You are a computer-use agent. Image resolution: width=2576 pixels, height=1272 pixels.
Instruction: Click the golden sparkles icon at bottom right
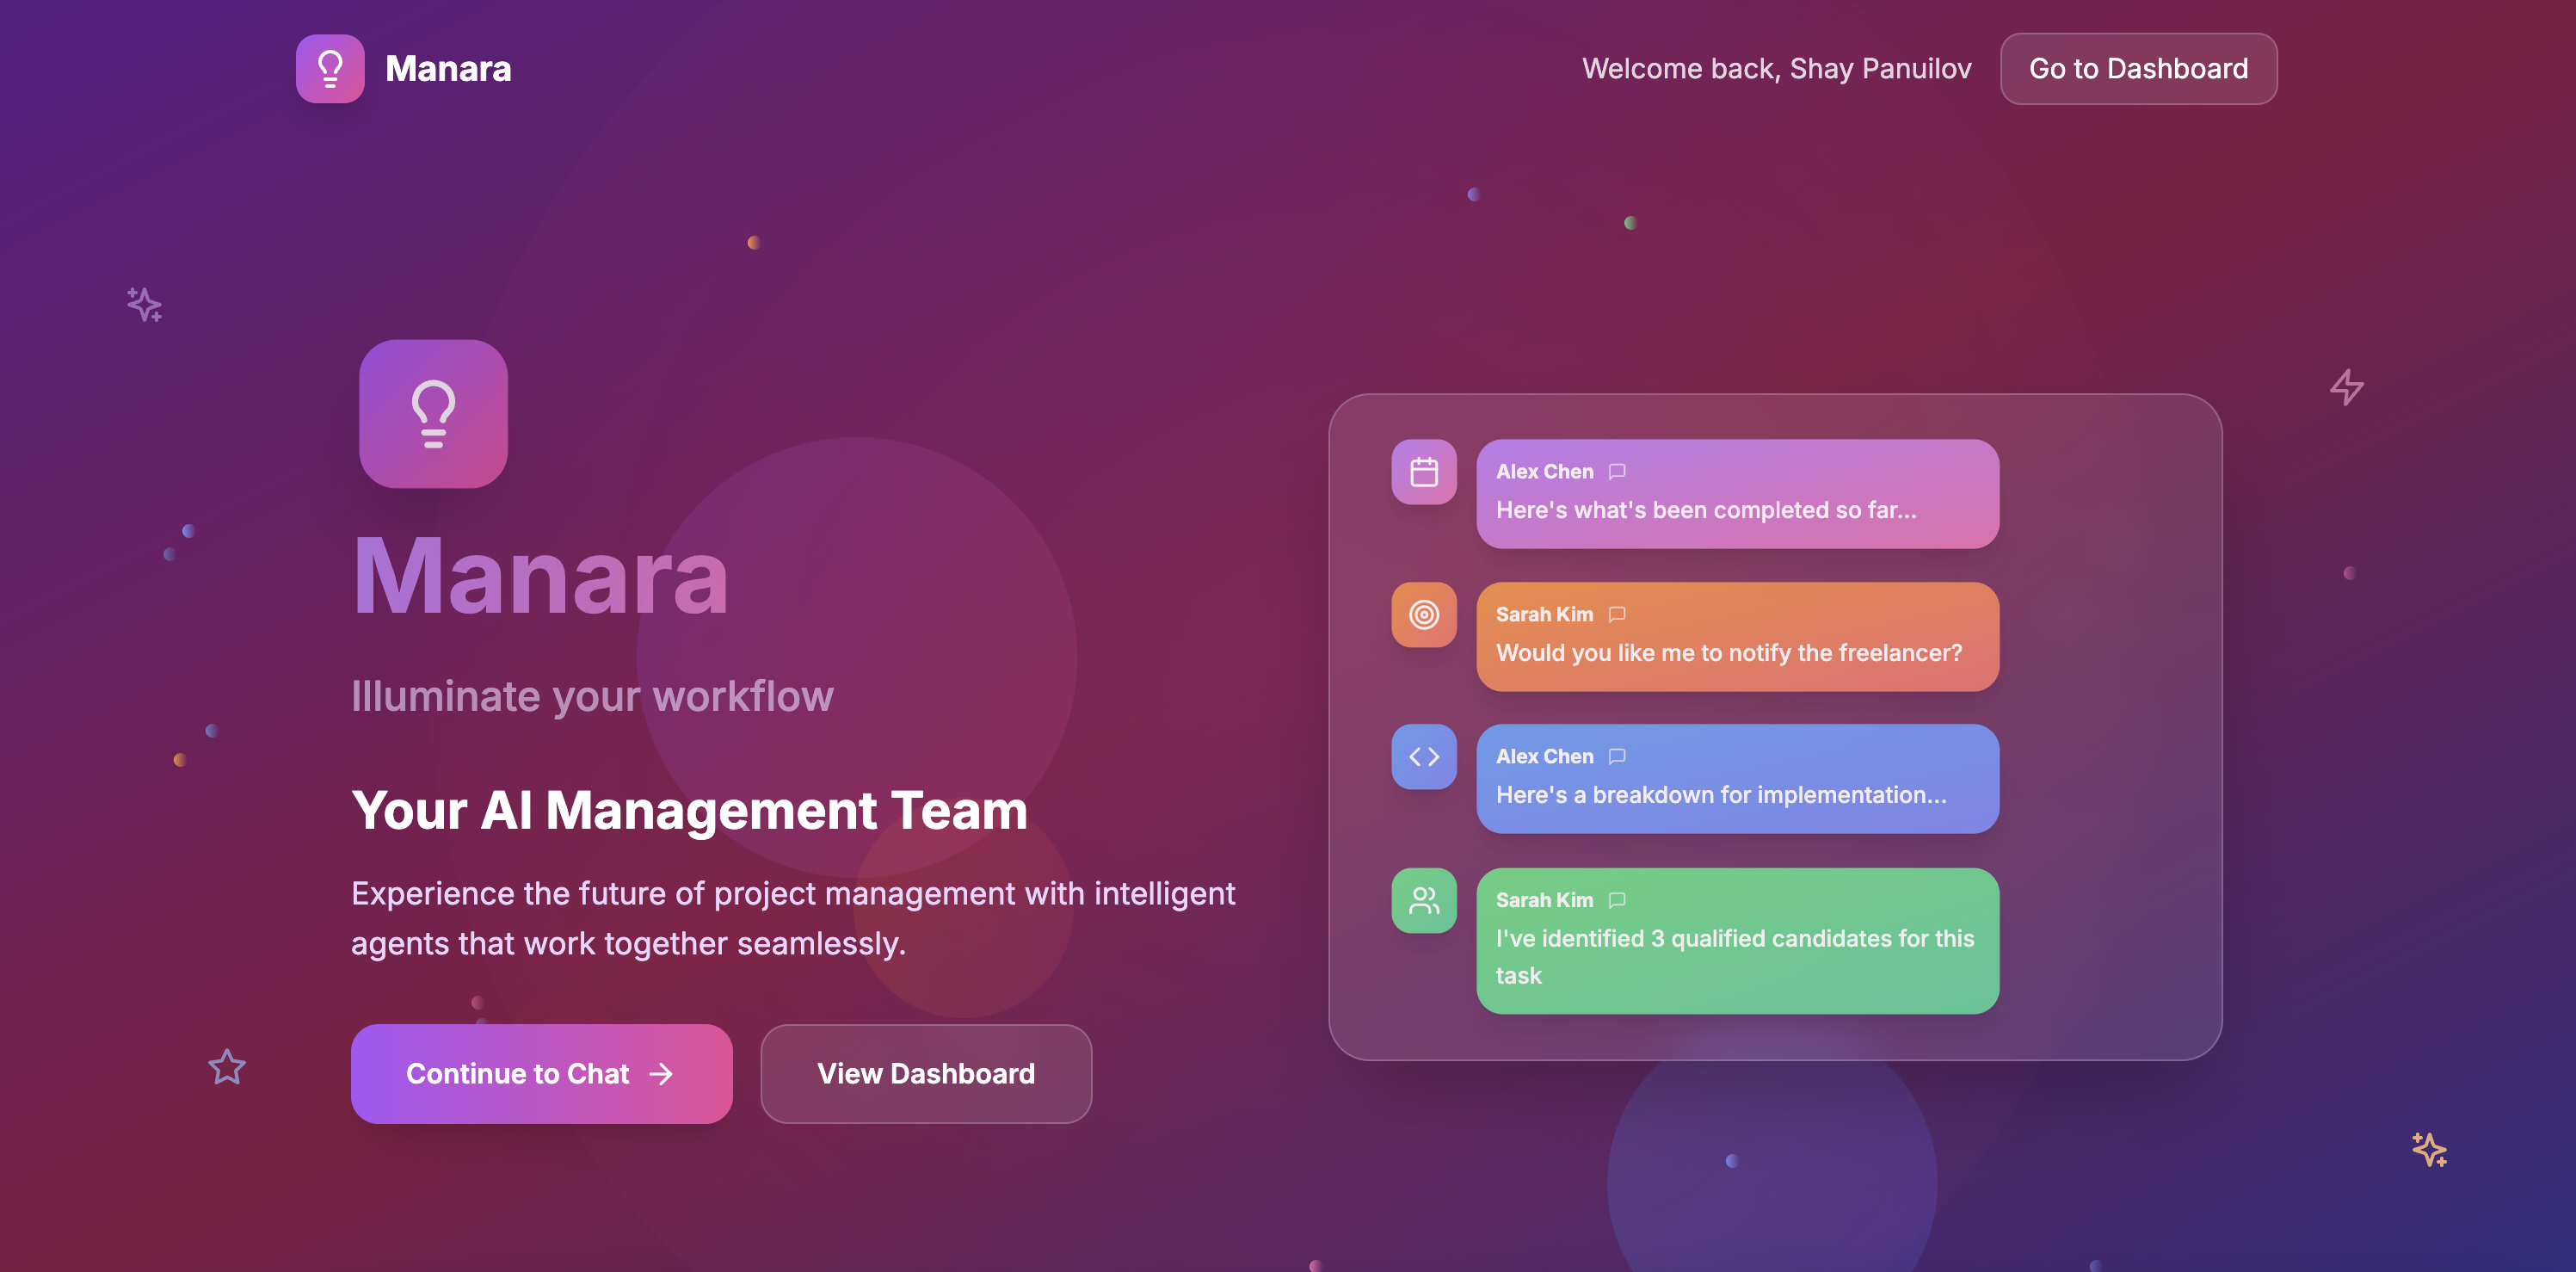[x=2429, y=1149]
